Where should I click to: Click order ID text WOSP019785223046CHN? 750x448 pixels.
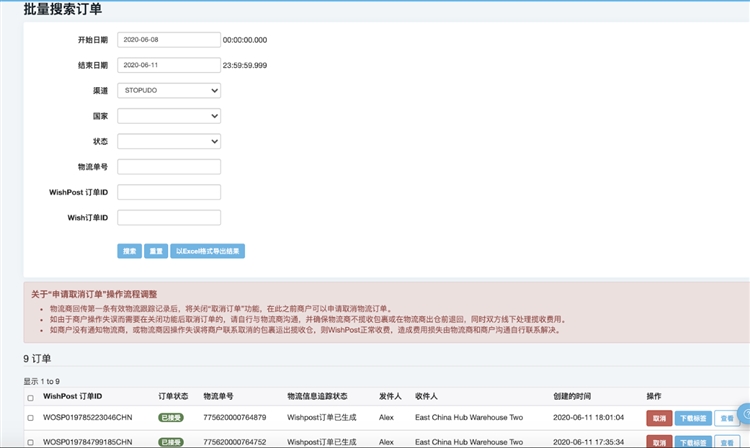(88, 417)
